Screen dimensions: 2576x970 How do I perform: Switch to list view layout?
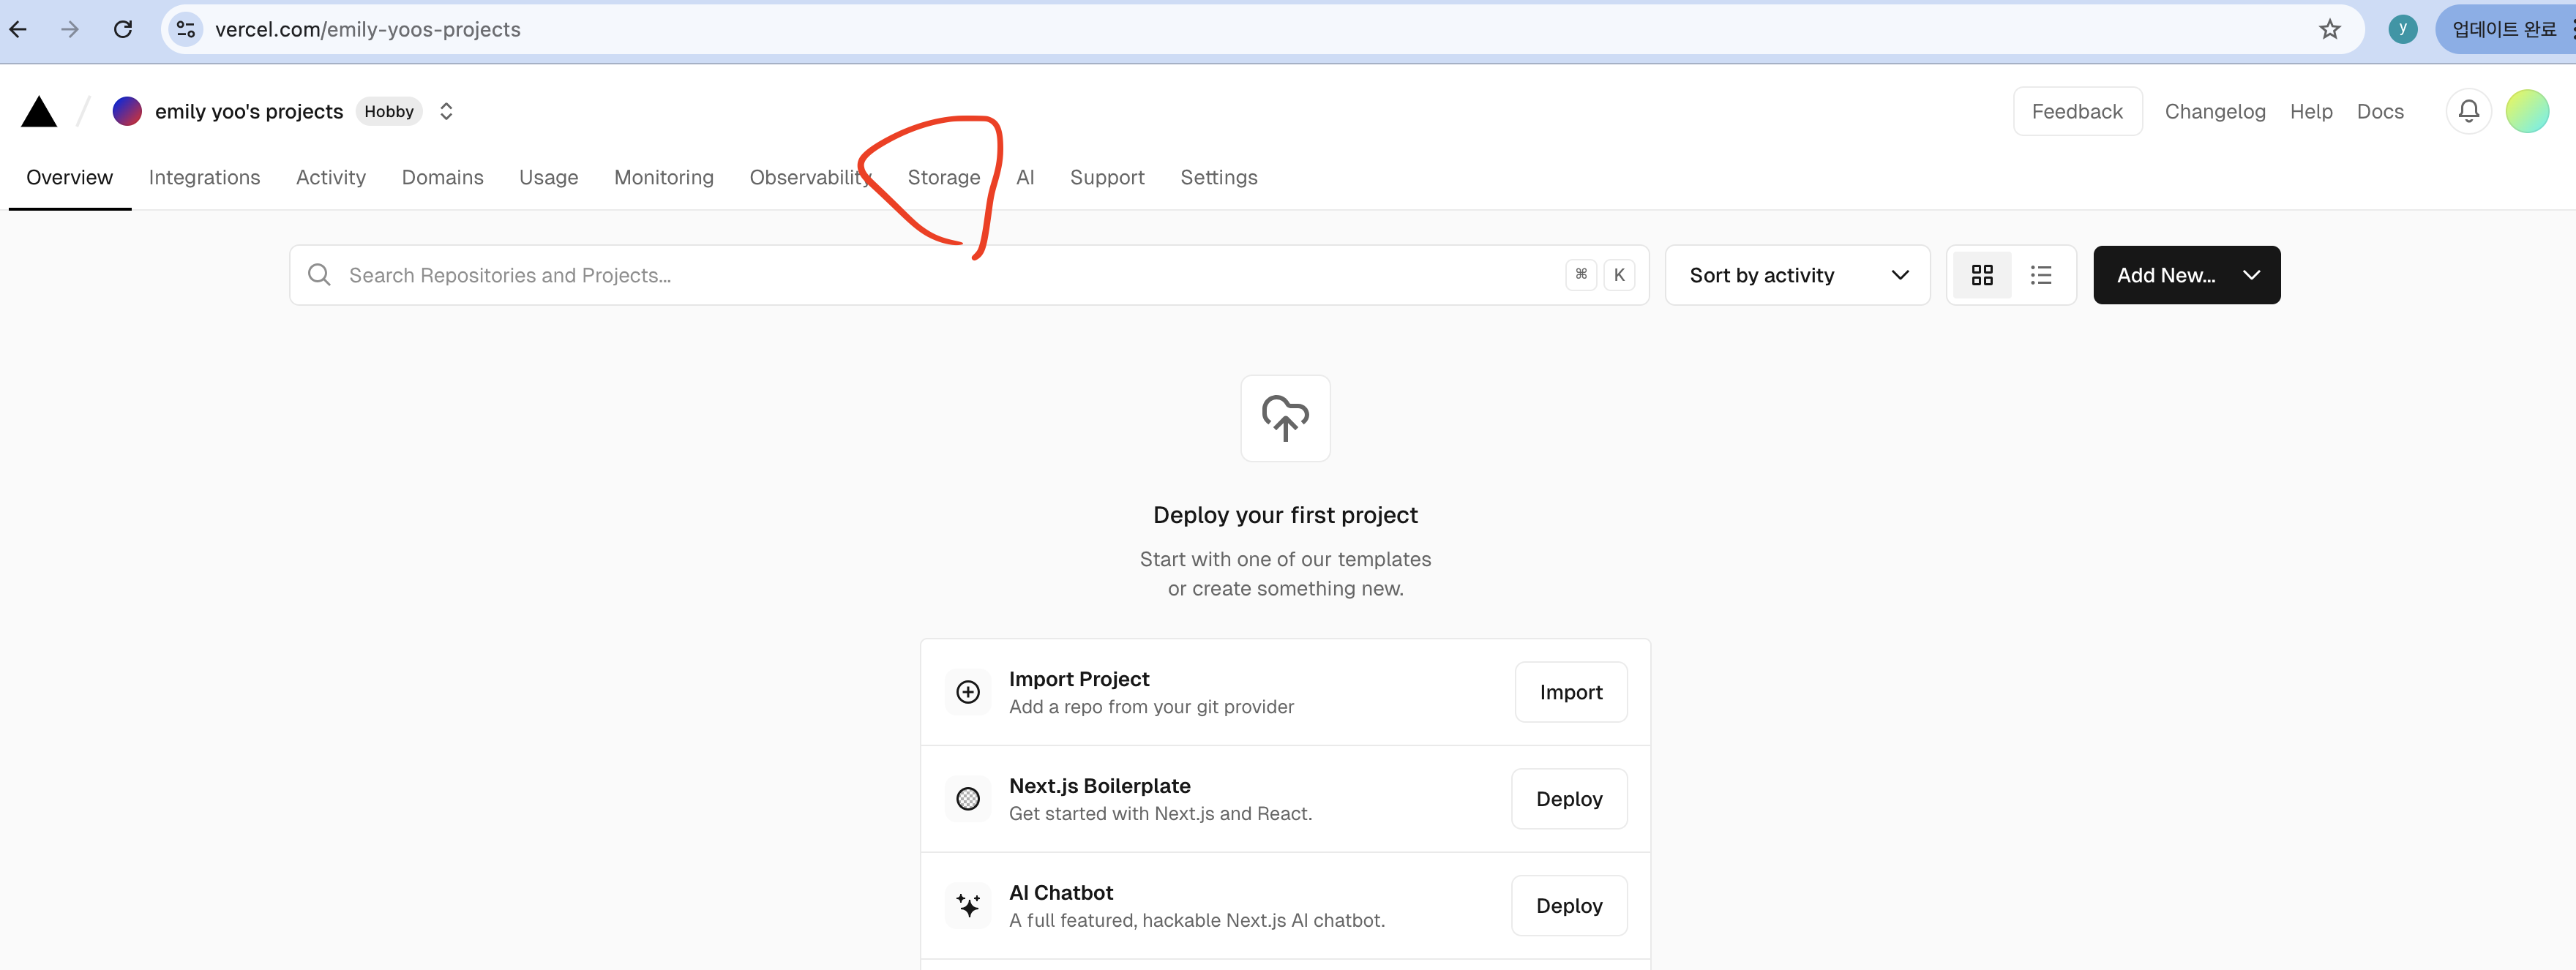(2040, 275)
